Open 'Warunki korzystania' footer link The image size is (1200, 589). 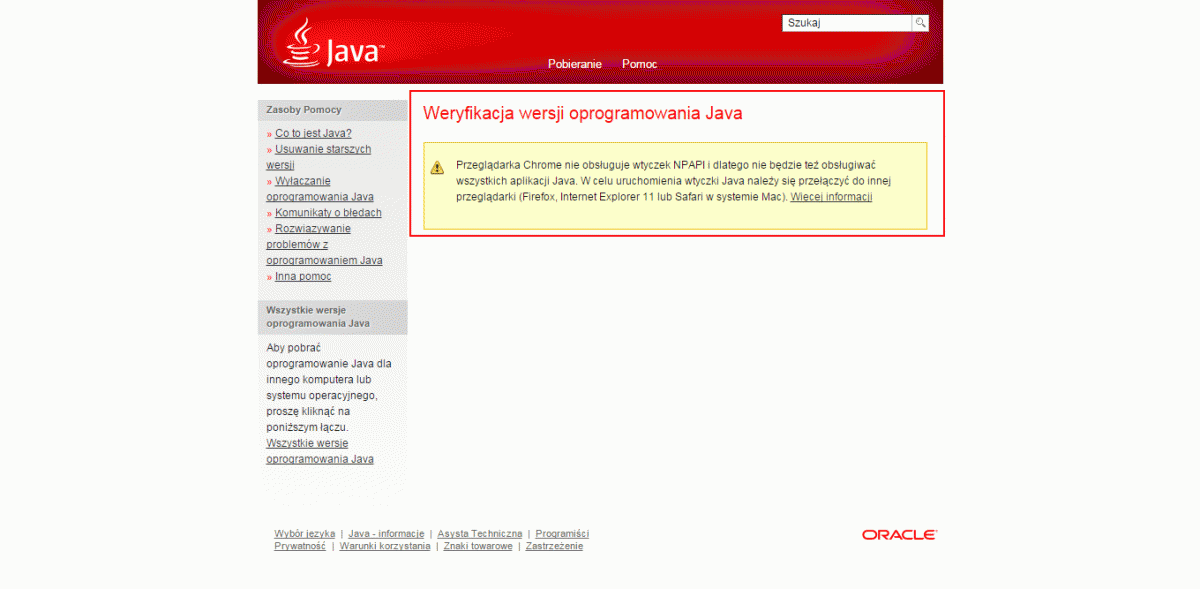385,546
